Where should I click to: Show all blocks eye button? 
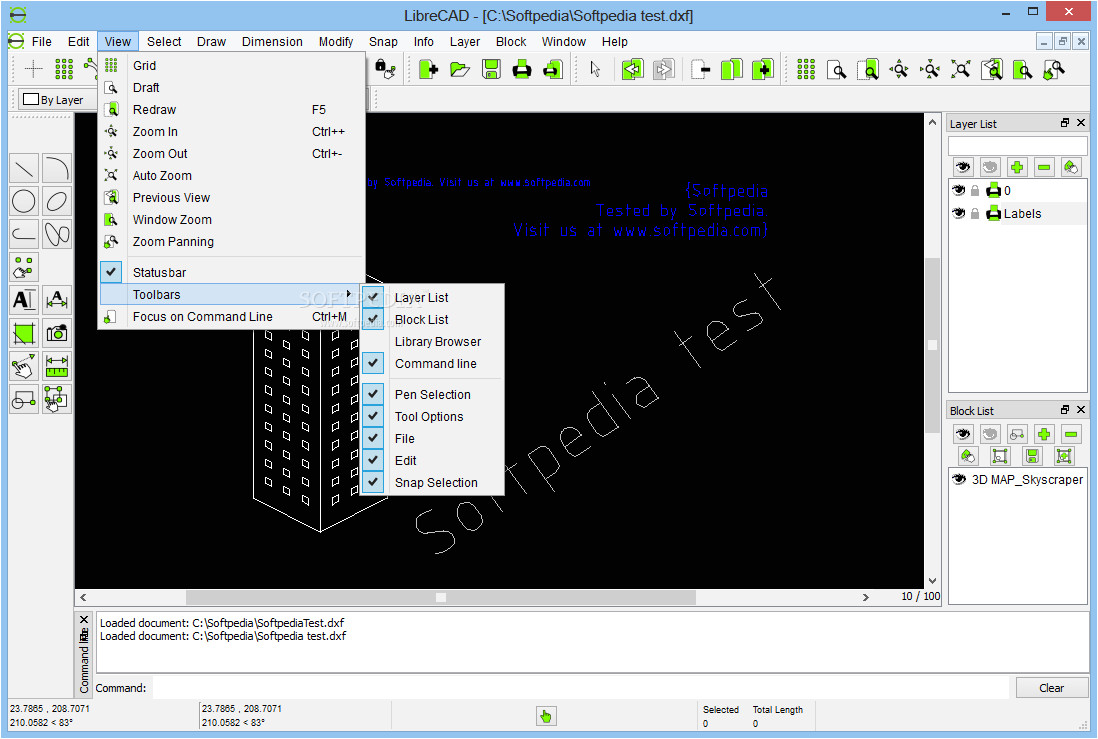962,434
